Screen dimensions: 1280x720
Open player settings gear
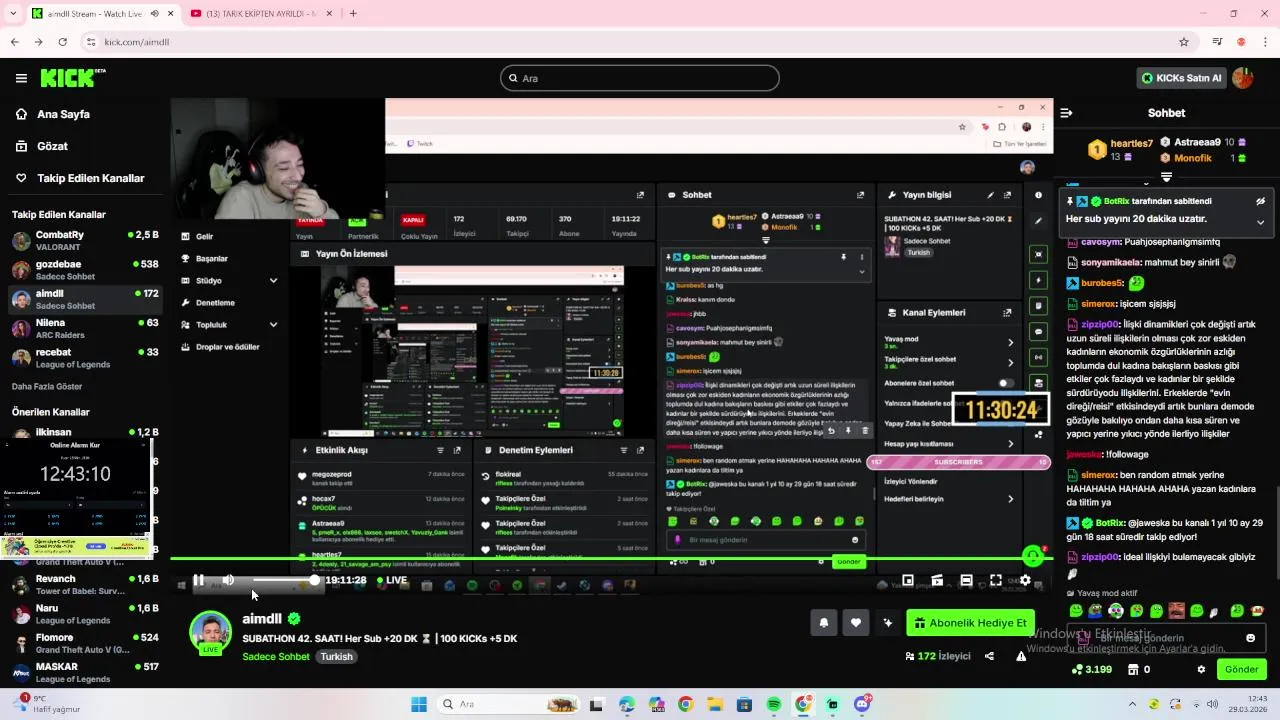click(x=1025, y=580)
